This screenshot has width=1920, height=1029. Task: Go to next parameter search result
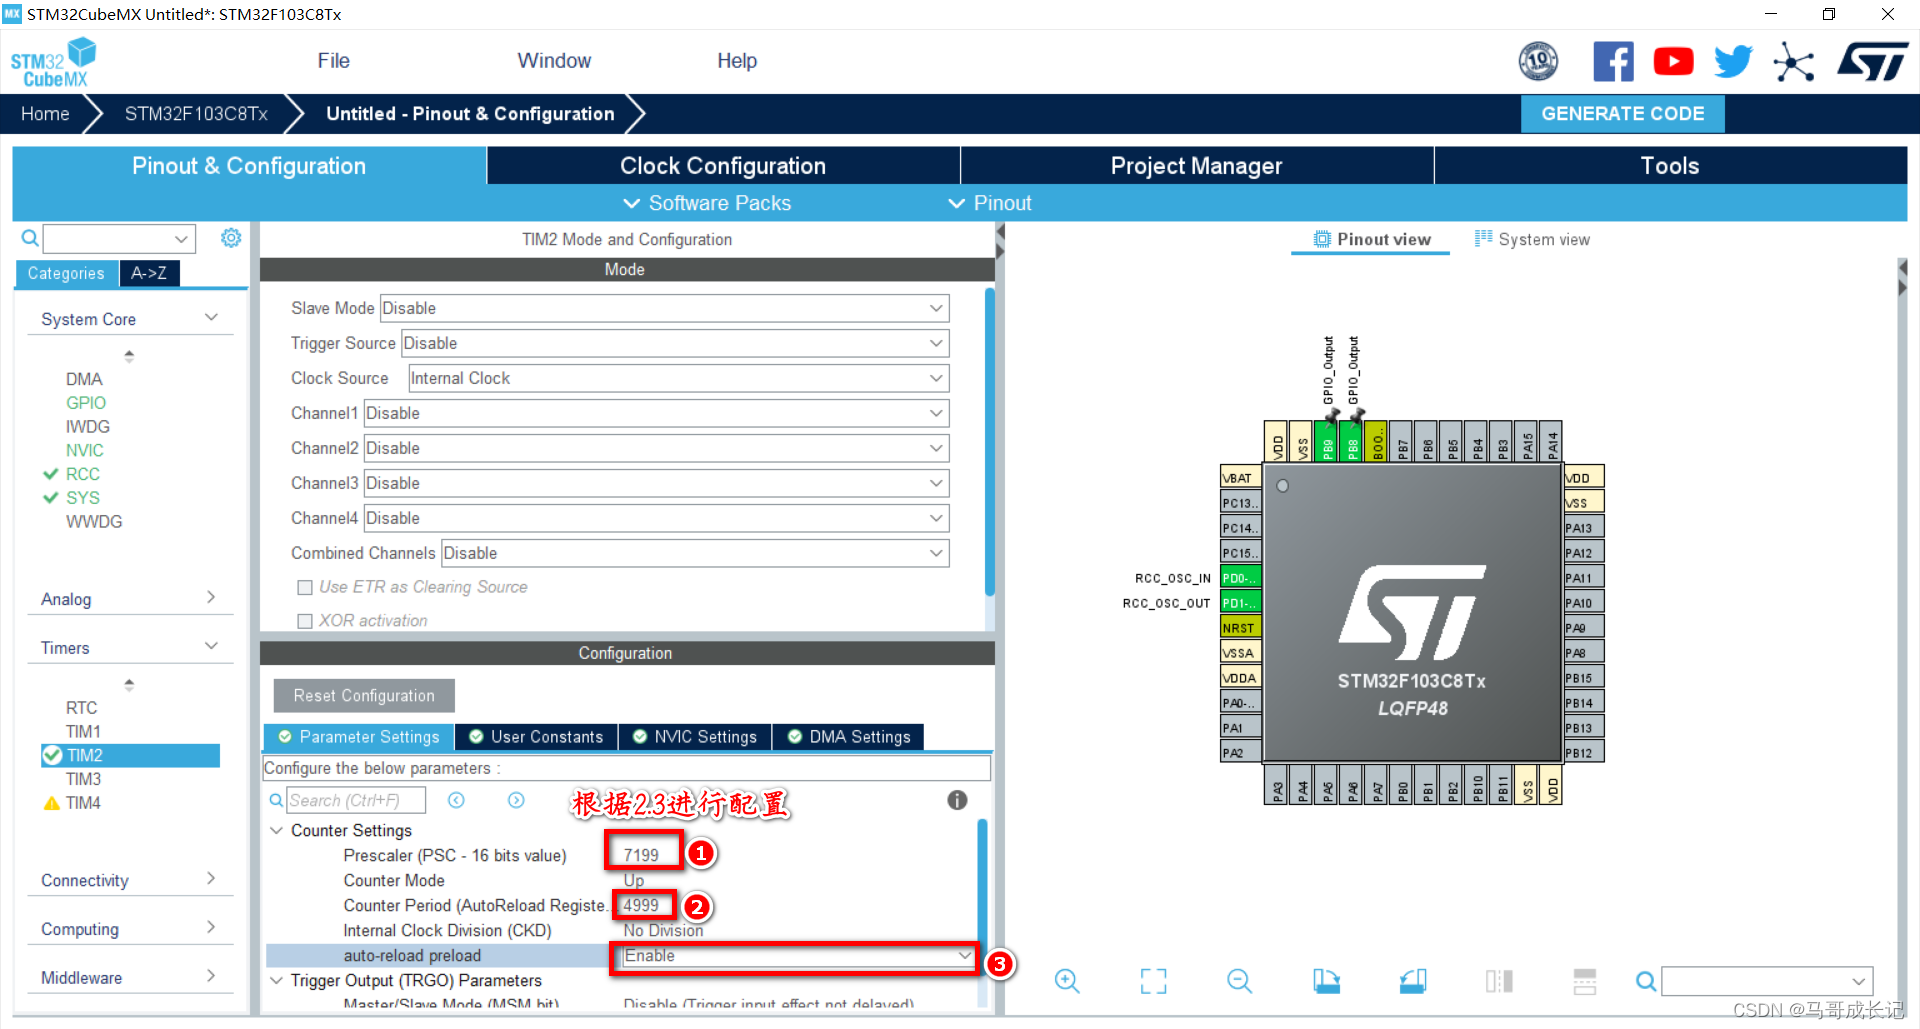[516, 800]
